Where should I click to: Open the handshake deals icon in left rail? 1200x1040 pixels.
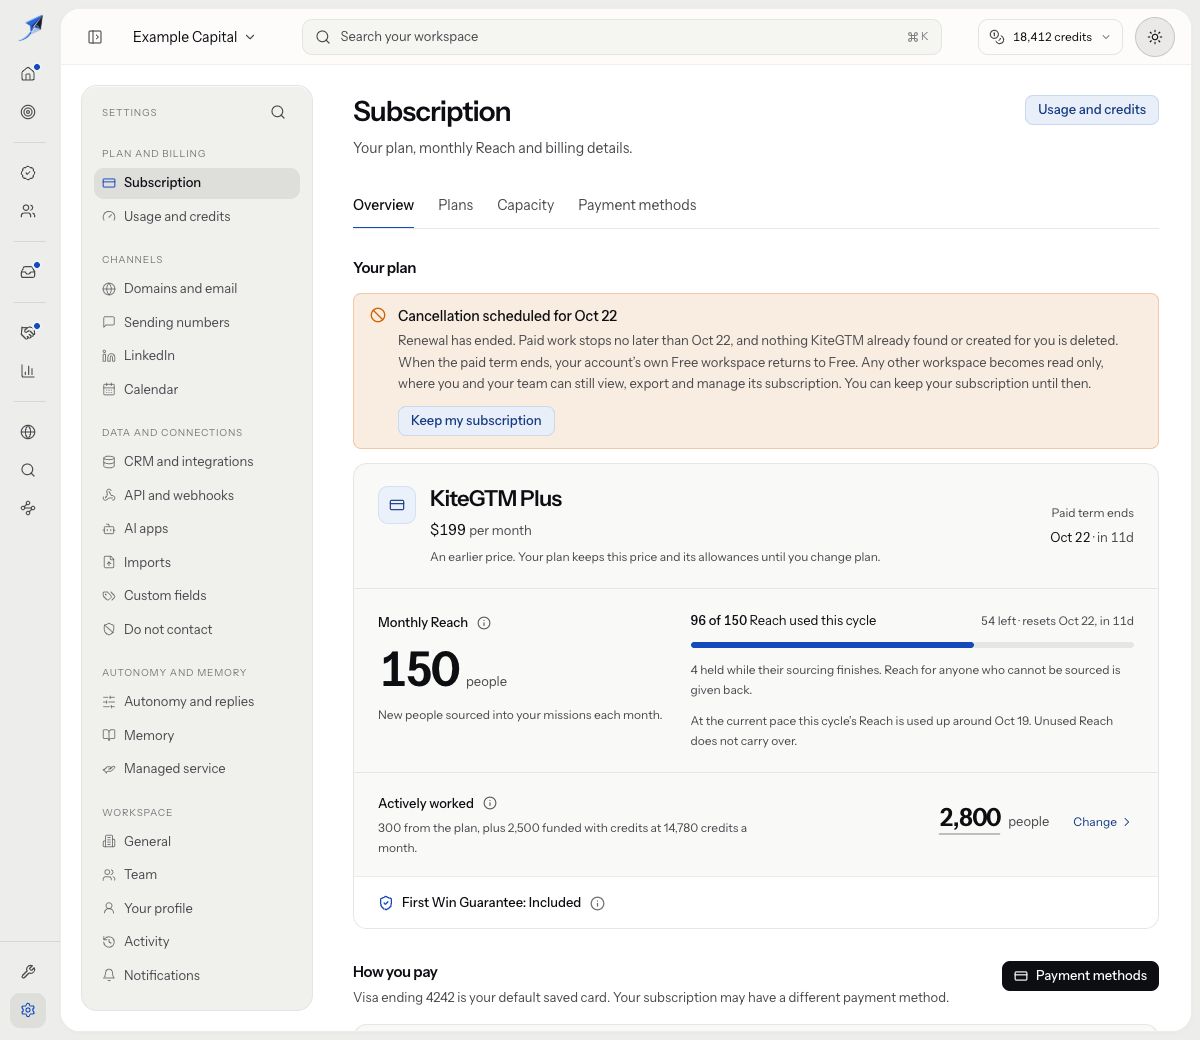coord(28,333)
